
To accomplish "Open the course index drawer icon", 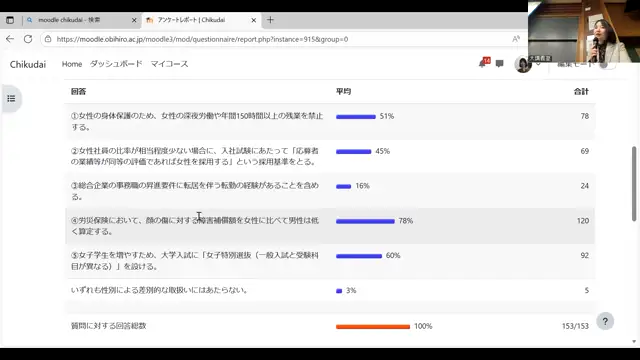I will click(x=11, y=99).
